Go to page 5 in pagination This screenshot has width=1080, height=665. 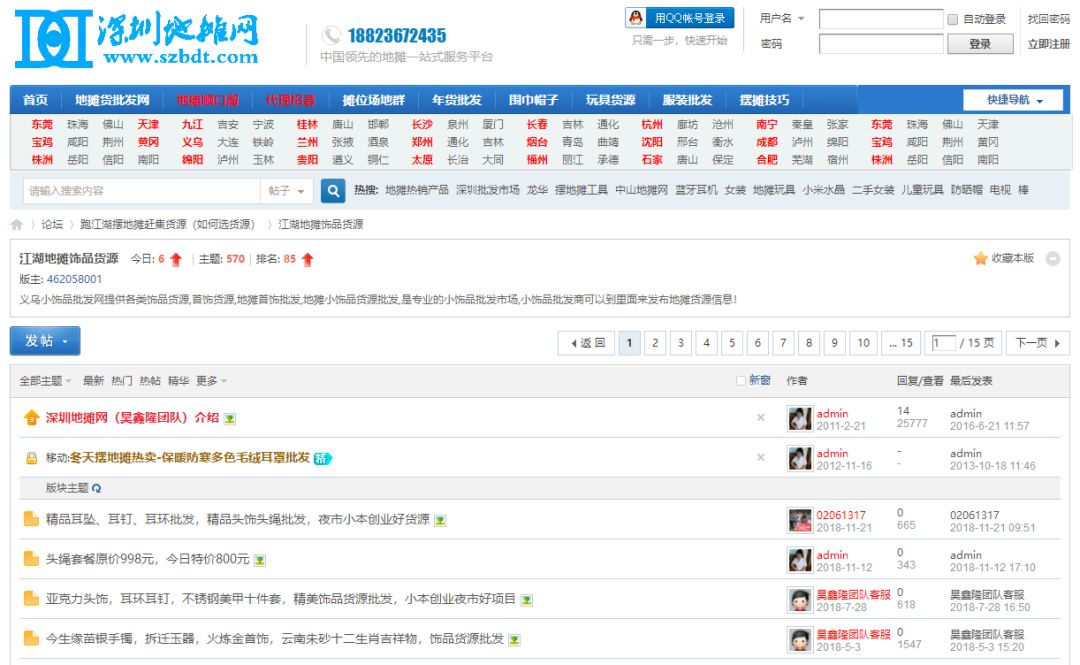pyautogui.click(x=732, y=343)
